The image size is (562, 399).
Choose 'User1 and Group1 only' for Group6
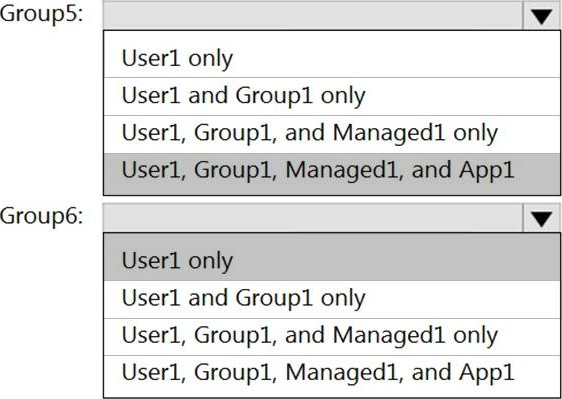[332, 299]
